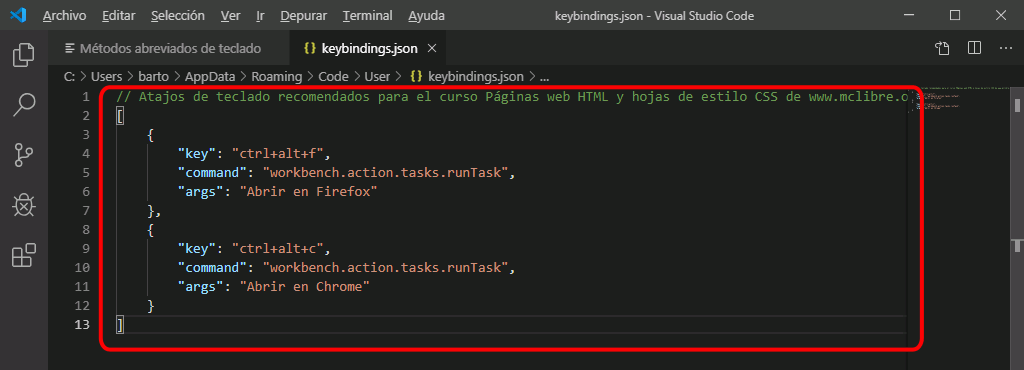1024x370 pixels.
Task: Open the More Actions ellipsis menu
Action: 1006,48
